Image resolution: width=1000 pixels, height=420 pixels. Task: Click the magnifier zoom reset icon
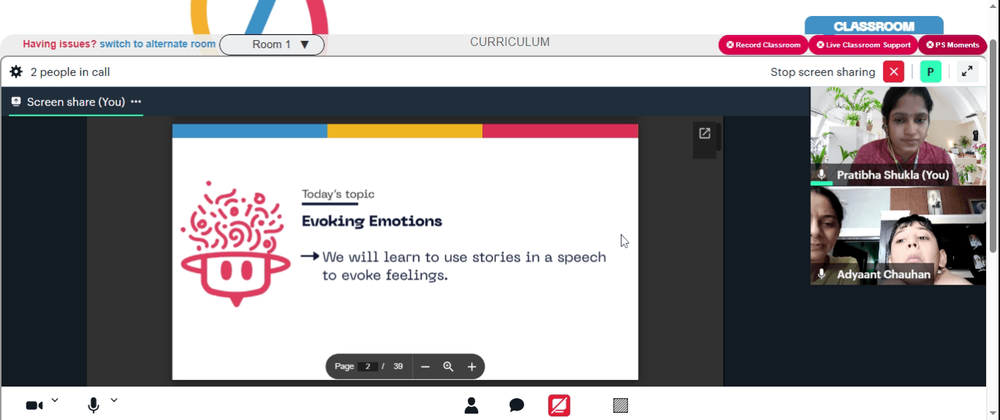click(448, 366)
